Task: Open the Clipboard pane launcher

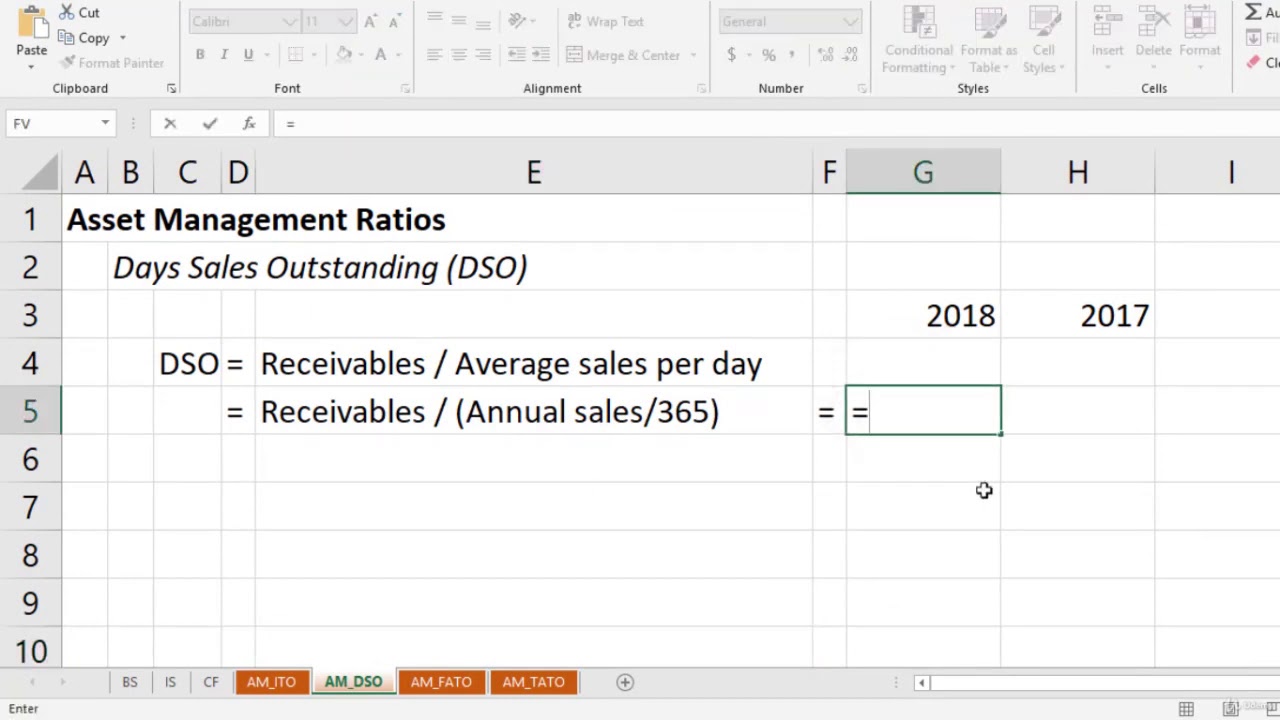Action: pos(172,89)
